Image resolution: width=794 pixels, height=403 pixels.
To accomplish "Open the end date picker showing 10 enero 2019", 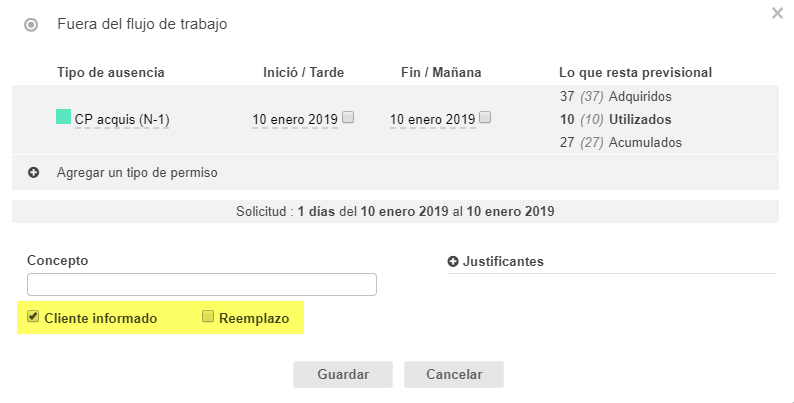I will tap(432, 120).
